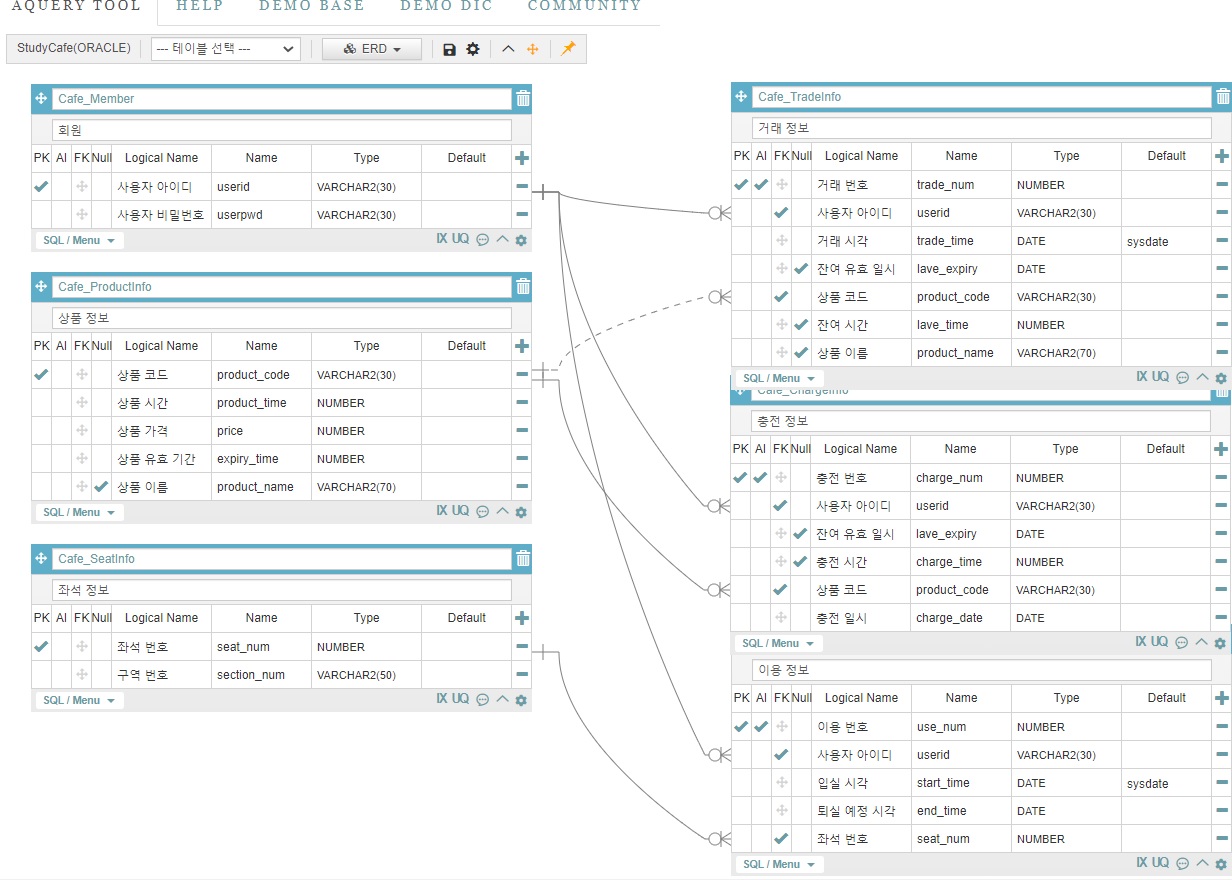Click move handle of Cafe_TradeInfo table header
This screenshot has height=880, width=1232.
point(741,96)
